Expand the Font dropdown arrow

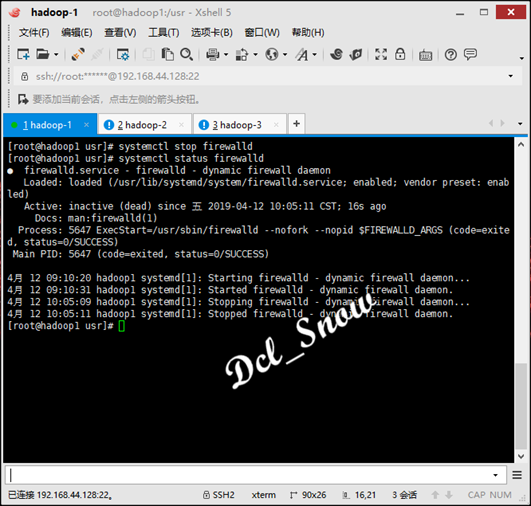(315, 54)
